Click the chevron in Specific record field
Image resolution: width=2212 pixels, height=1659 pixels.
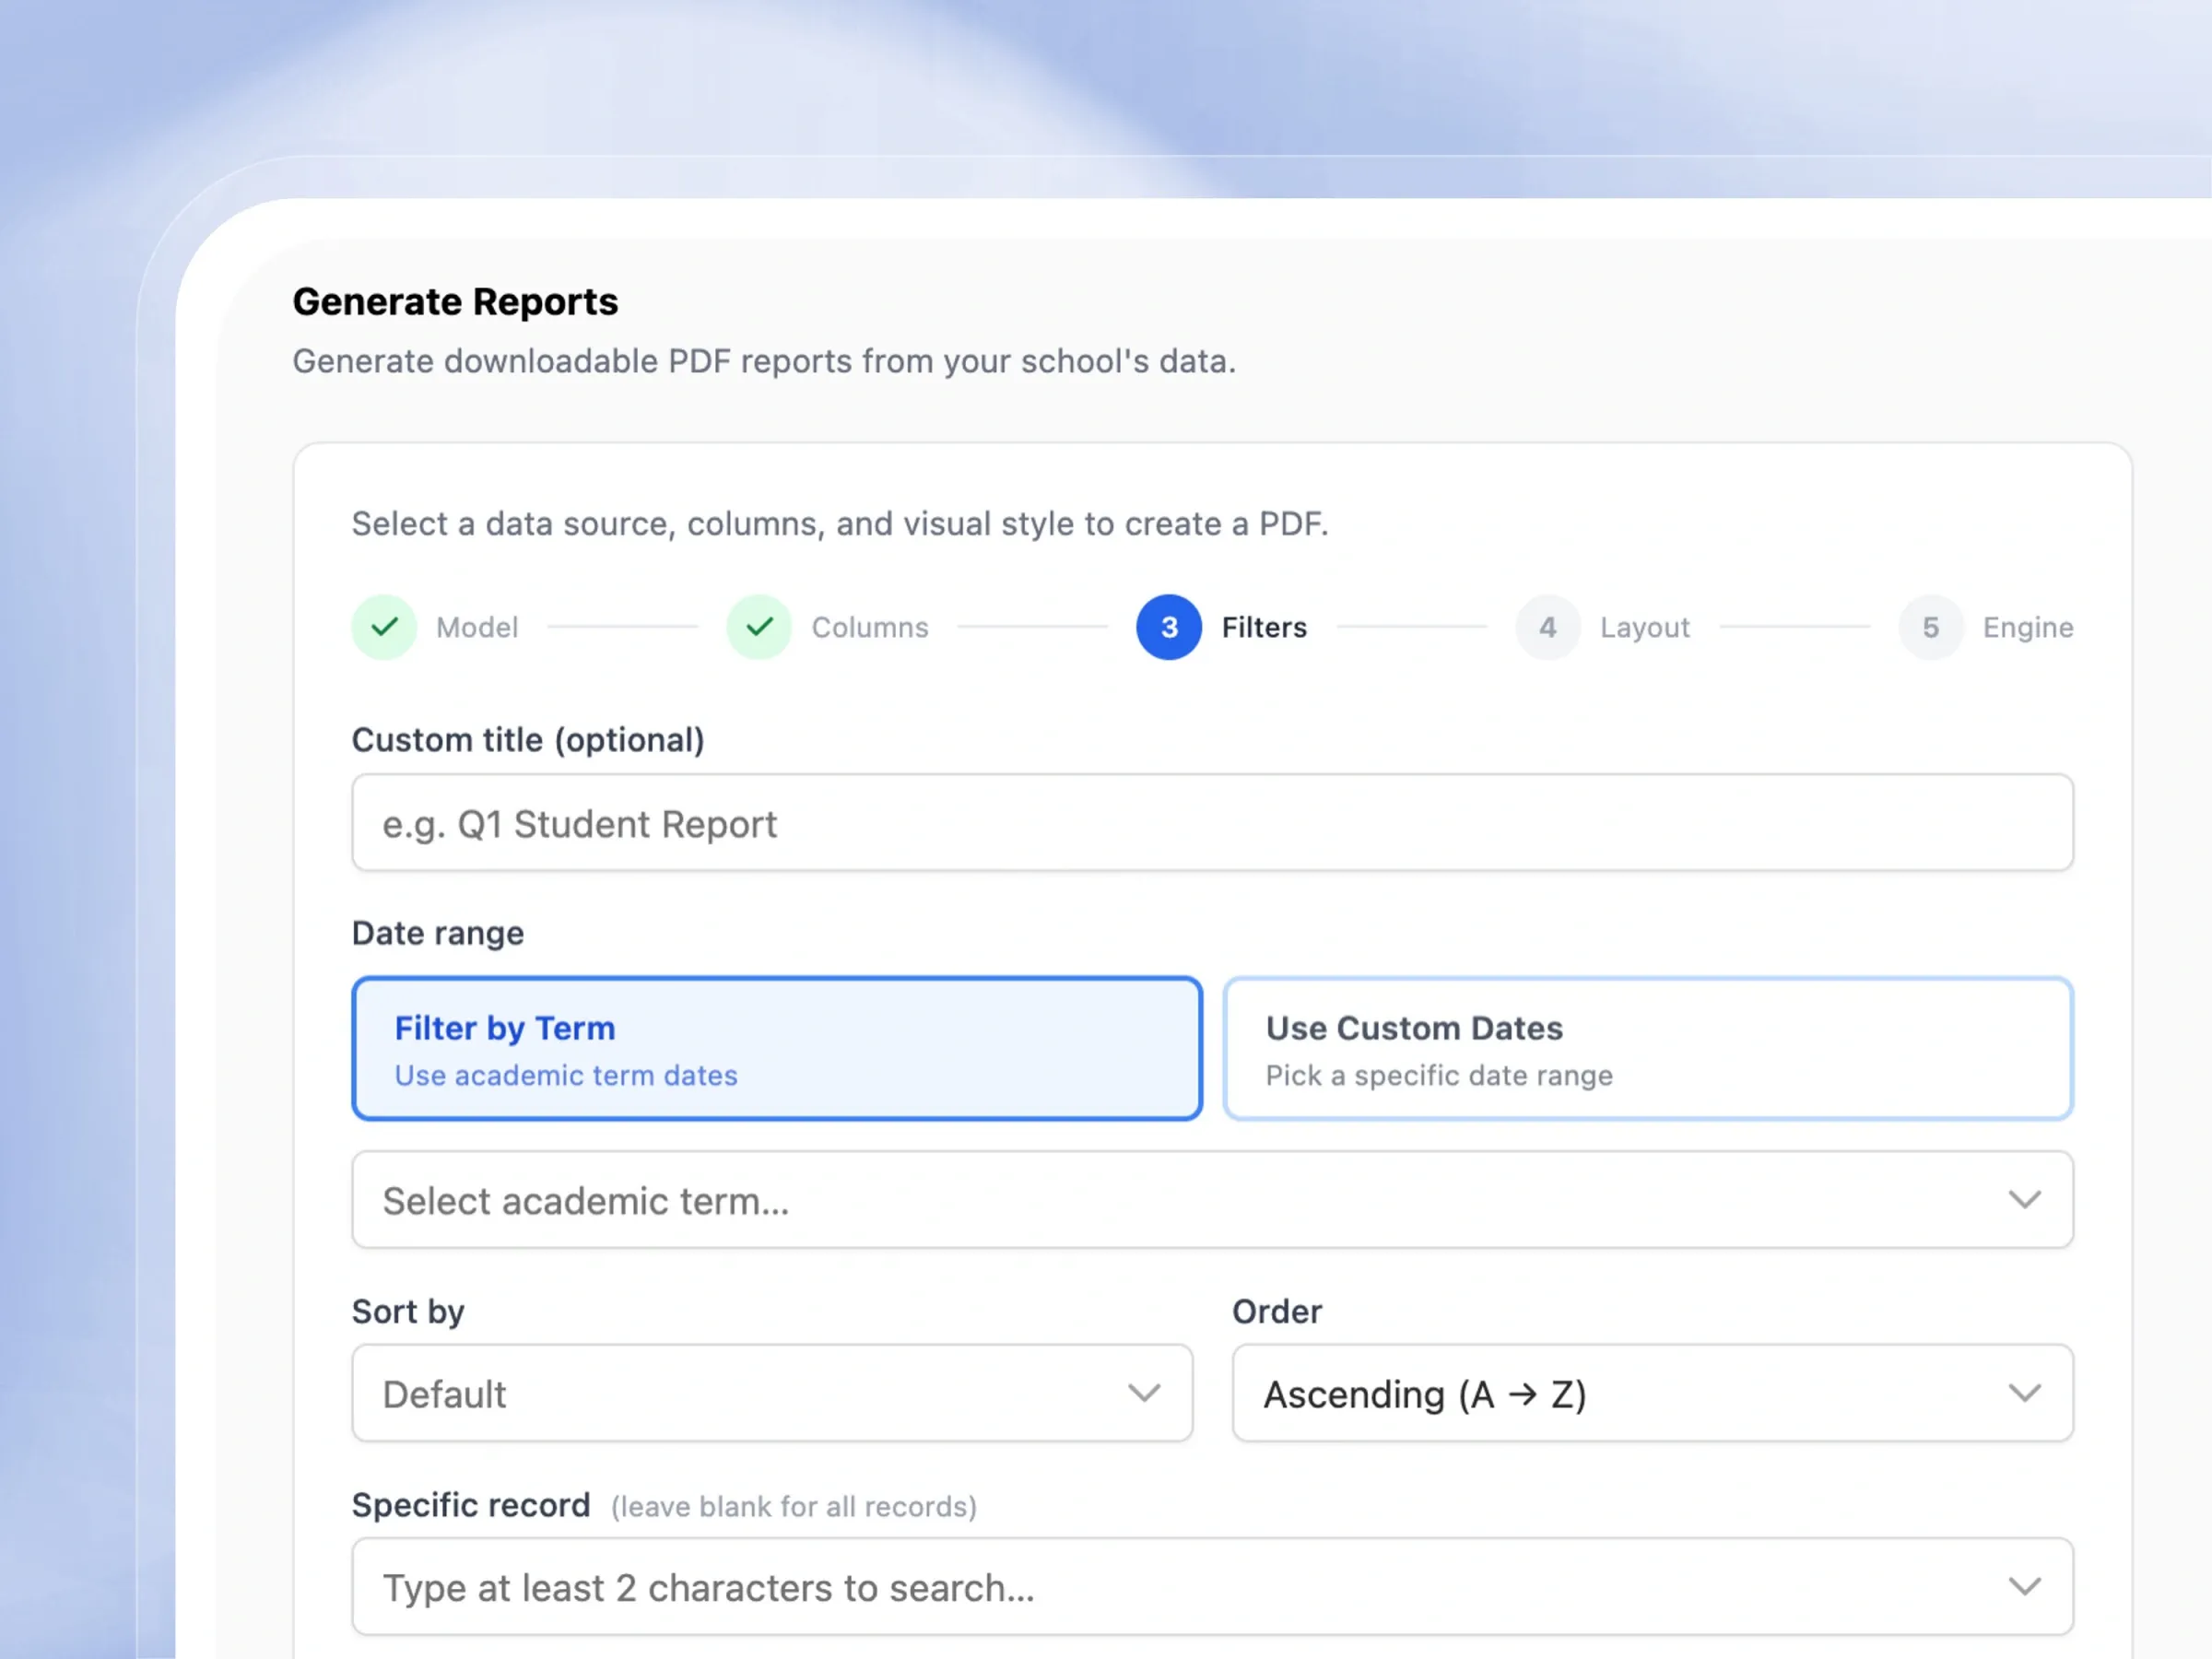pos(2024,1586)
